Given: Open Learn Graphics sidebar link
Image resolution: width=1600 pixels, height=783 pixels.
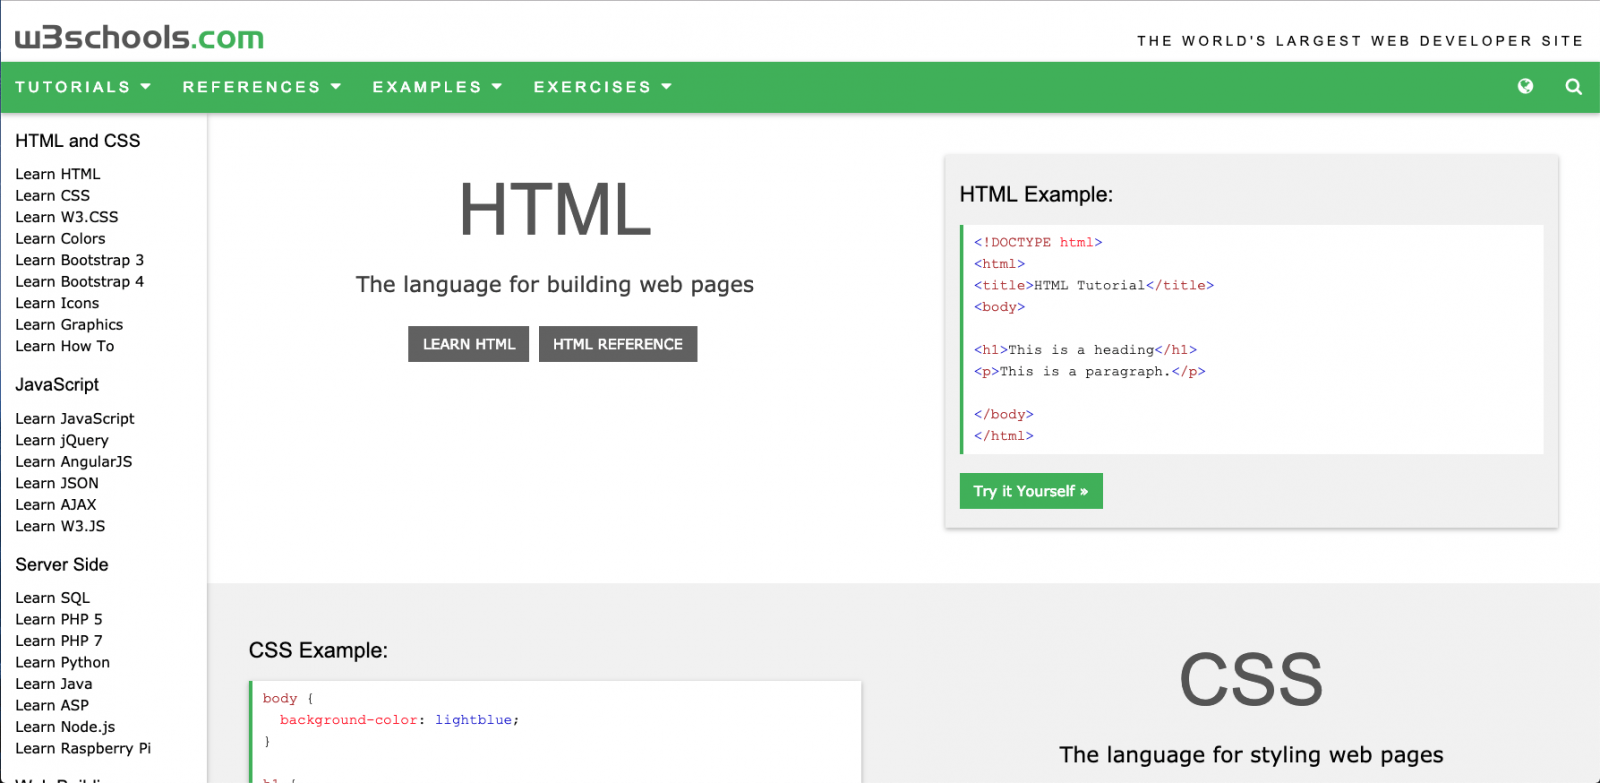Looking at the screenshot, I should coord(69,325).
